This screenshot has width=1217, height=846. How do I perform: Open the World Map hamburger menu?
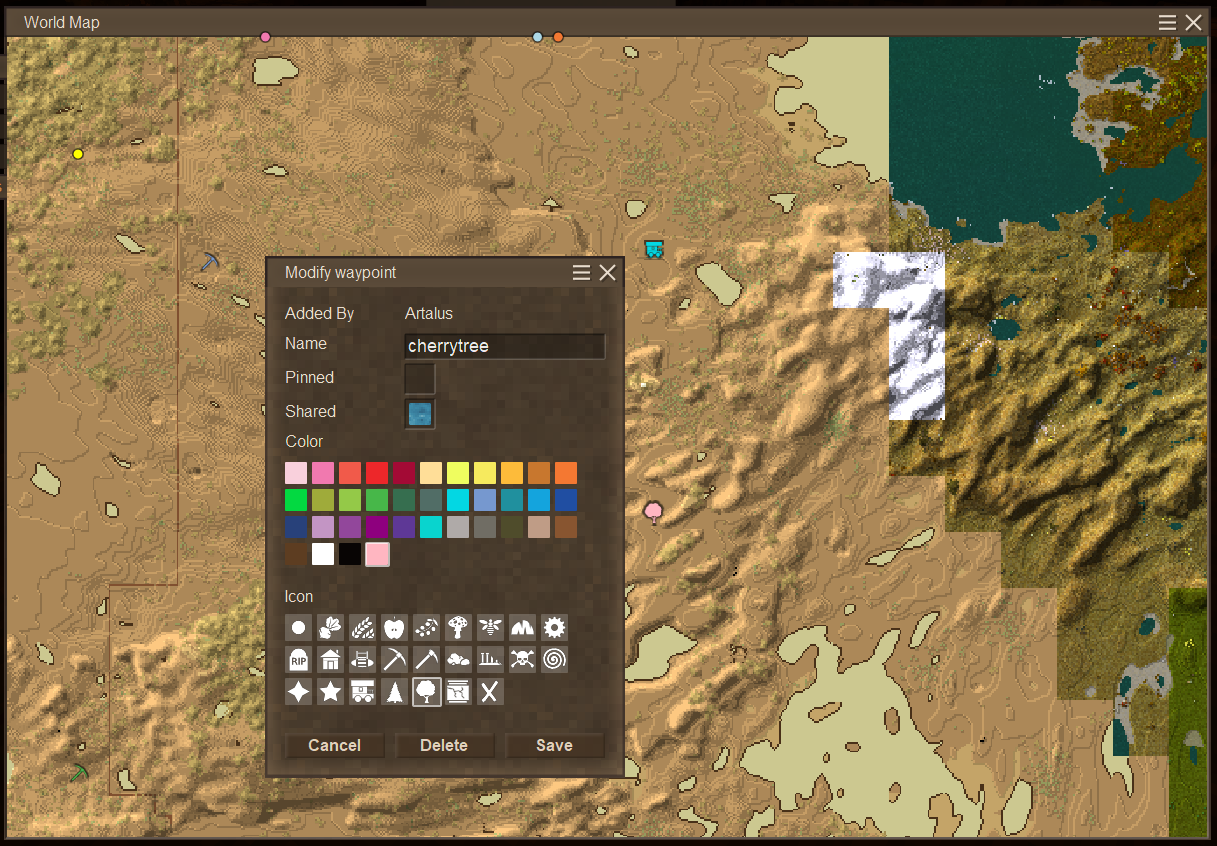pos(1167,22)
